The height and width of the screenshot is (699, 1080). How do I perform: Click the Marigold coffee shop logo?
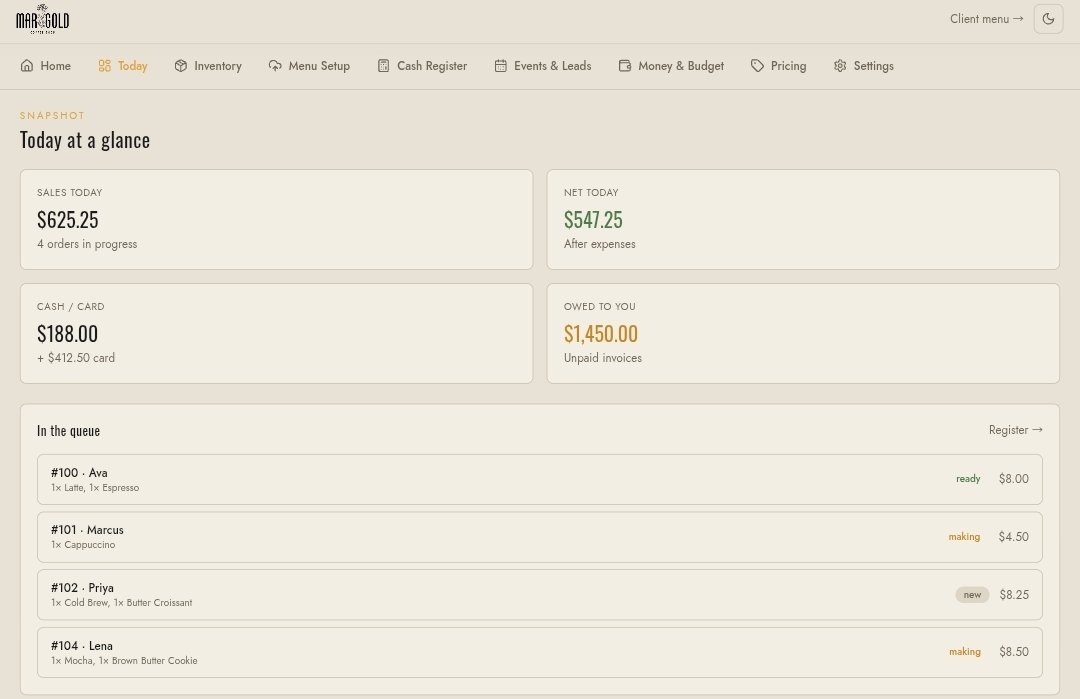point(43,20)
